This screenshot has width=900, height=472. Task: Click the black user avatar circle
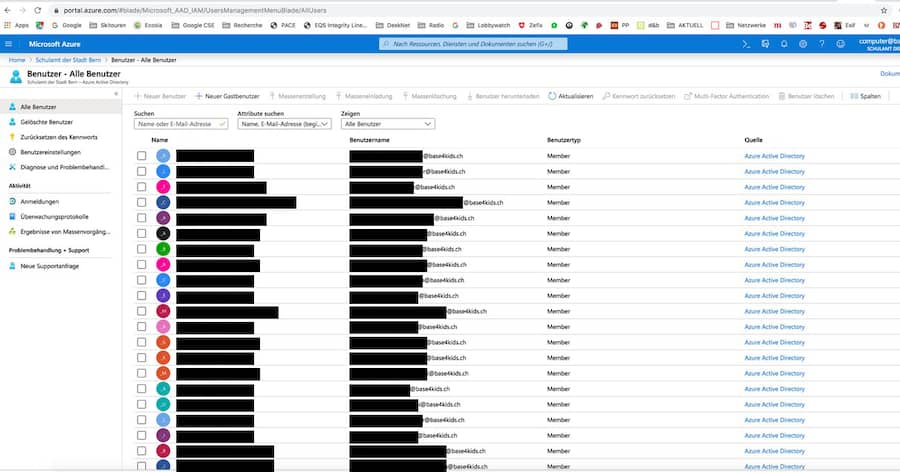coord(164,234)
